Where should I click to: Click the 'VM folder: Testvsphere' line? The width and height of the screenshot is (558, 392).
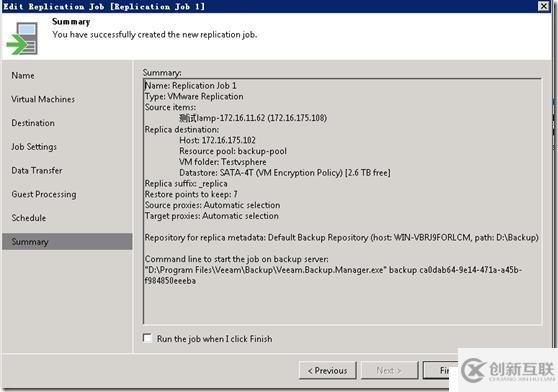tap(223, 162)
